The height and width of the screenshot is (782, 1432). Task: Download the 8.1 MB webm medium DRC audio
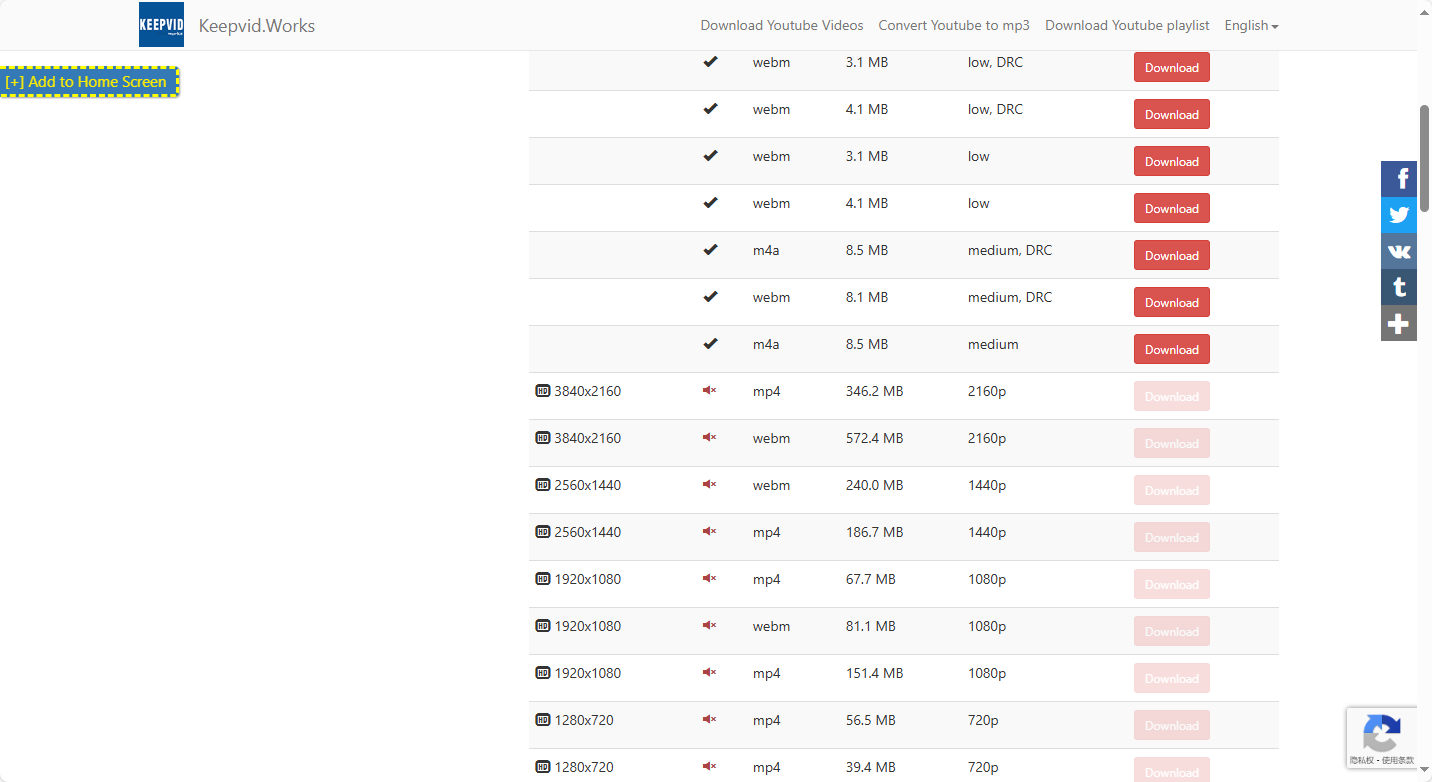[1171, 302]
